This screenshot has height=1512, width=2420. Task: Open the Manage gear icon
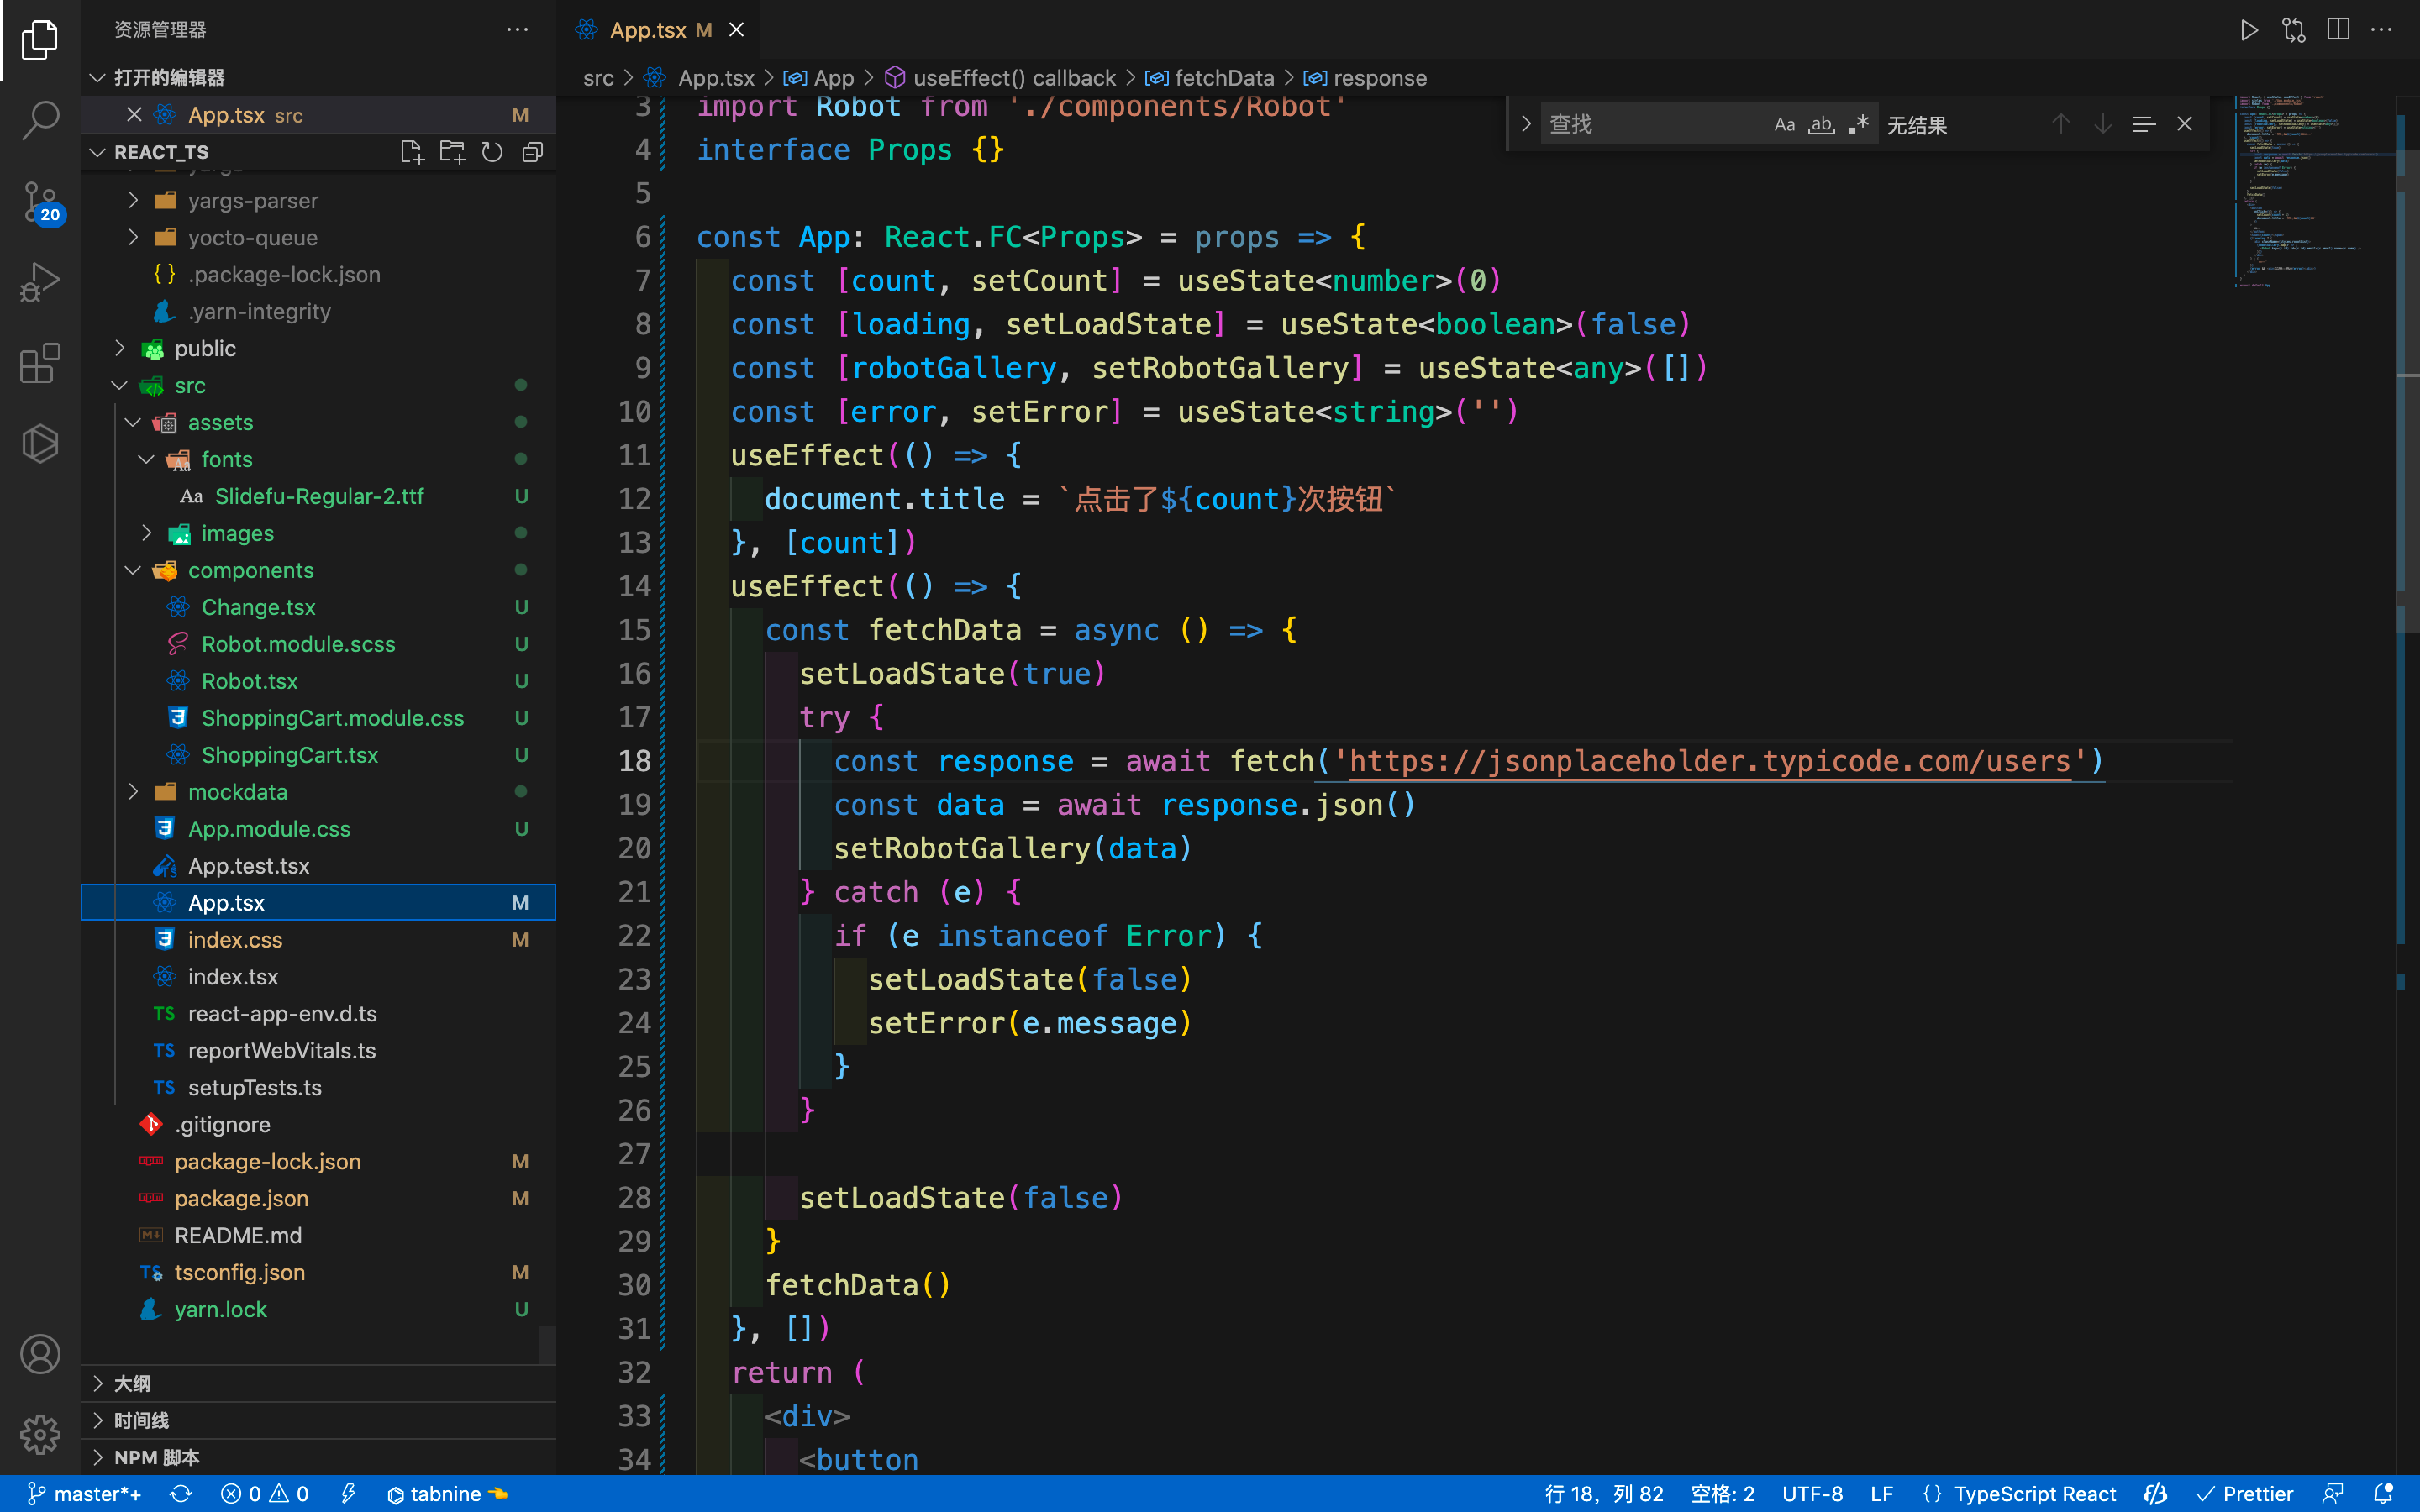click(x=40, y=1434)
